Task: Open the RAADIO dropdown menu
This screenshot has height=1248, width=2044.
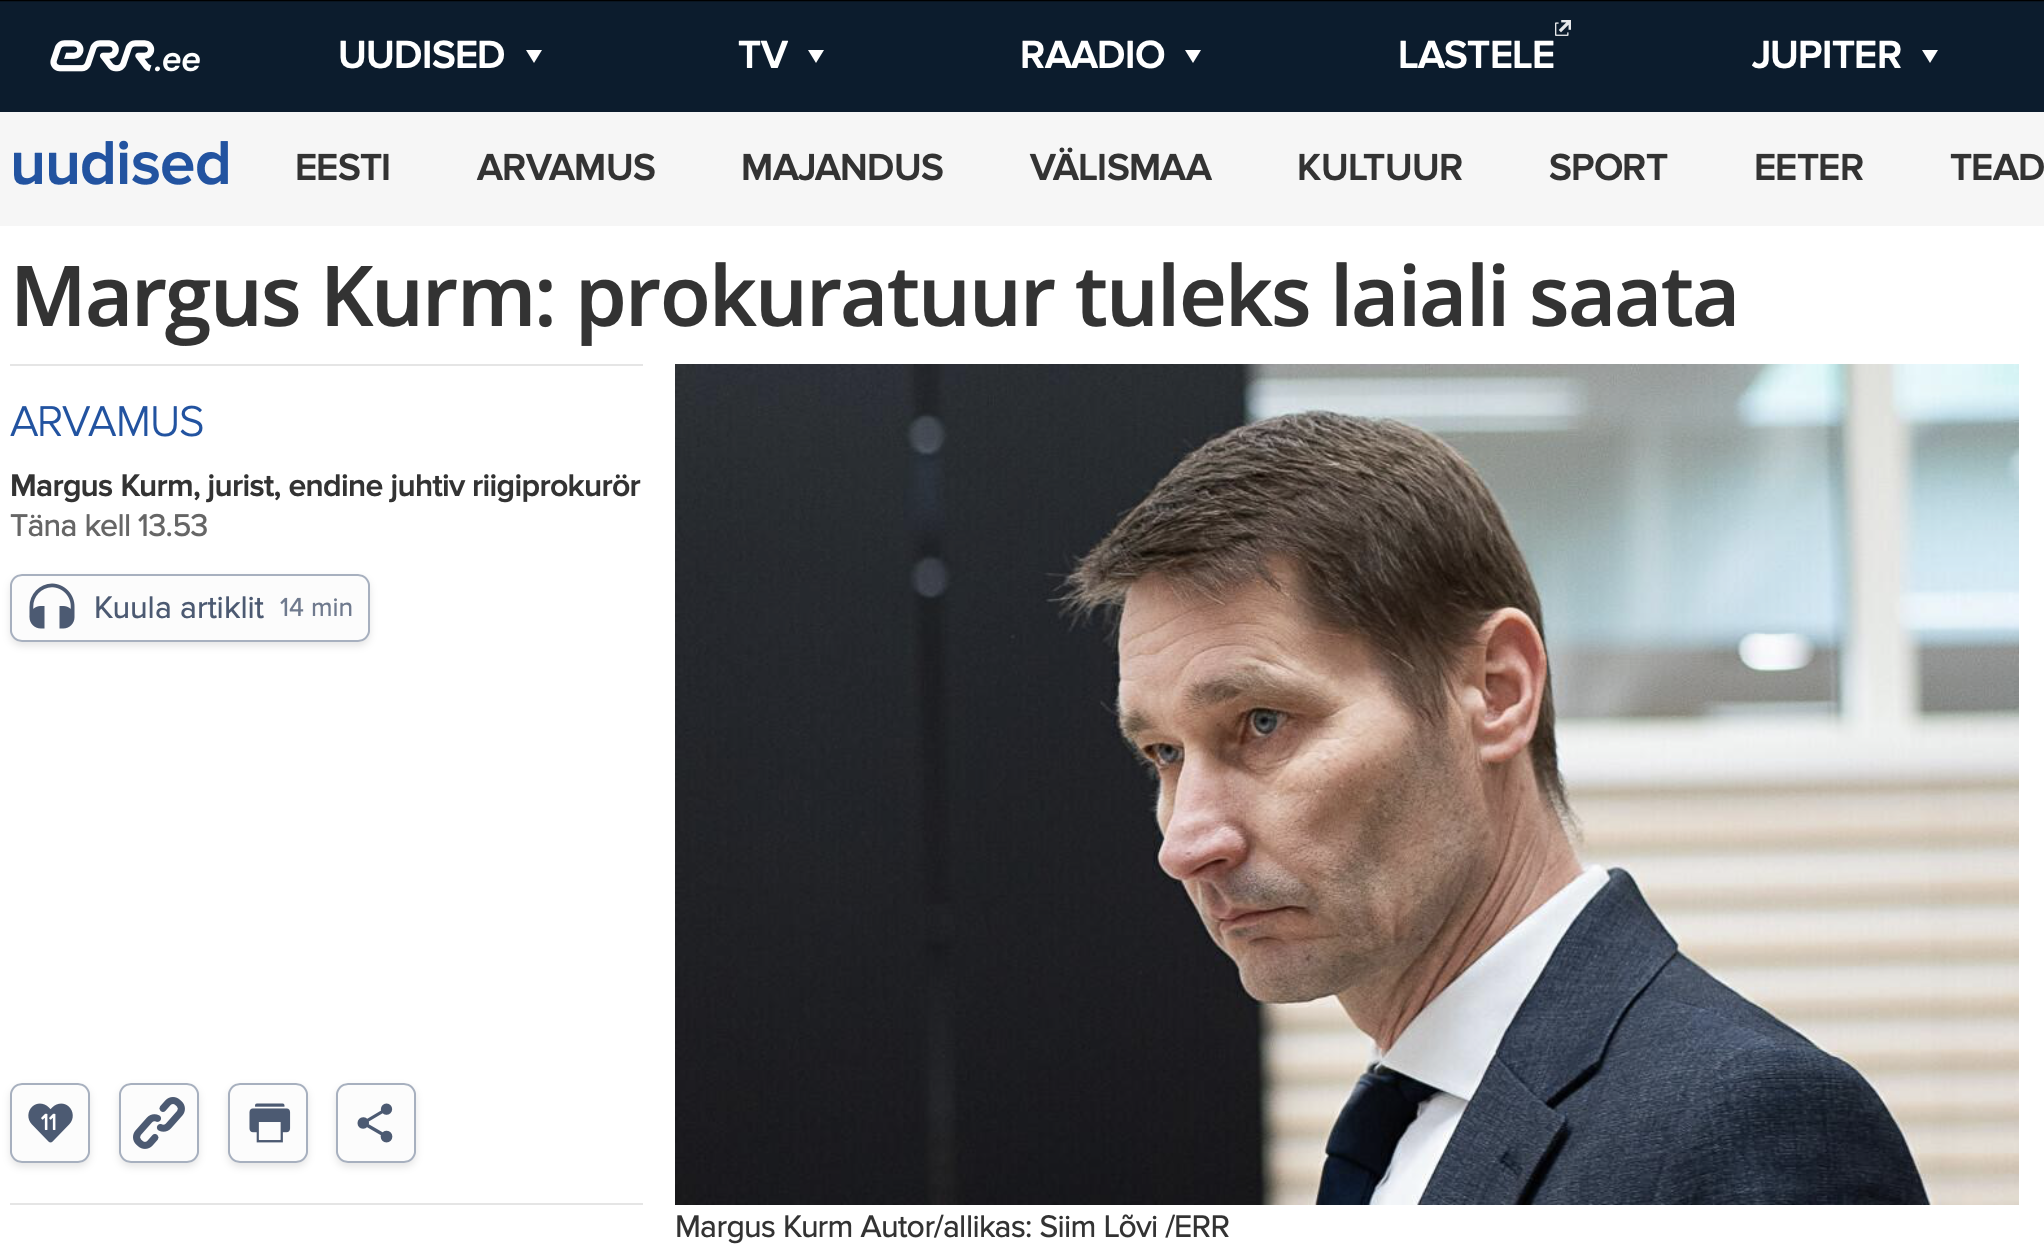Action: (x=1110, y=55)
